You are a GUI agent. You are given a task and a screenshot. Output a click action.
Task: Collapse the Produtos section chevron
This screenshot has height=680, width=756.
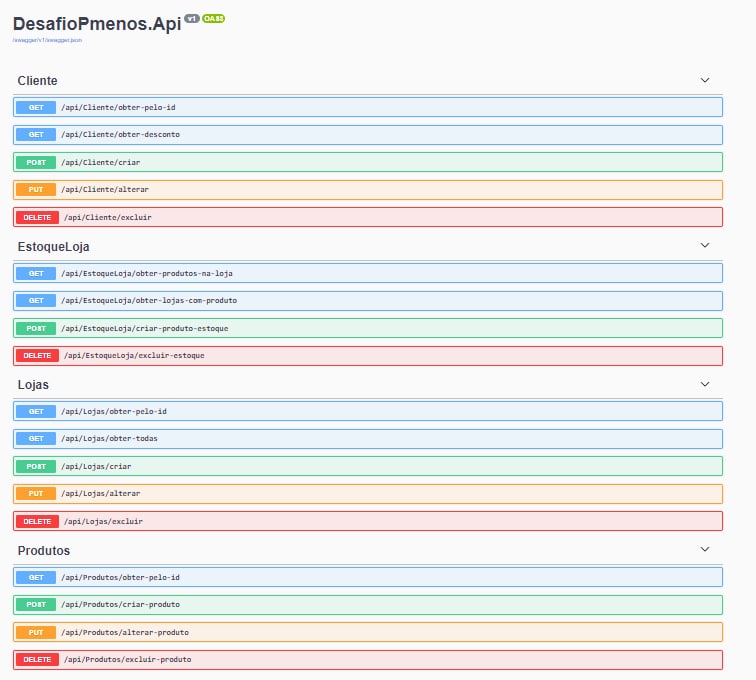[705, 550]
